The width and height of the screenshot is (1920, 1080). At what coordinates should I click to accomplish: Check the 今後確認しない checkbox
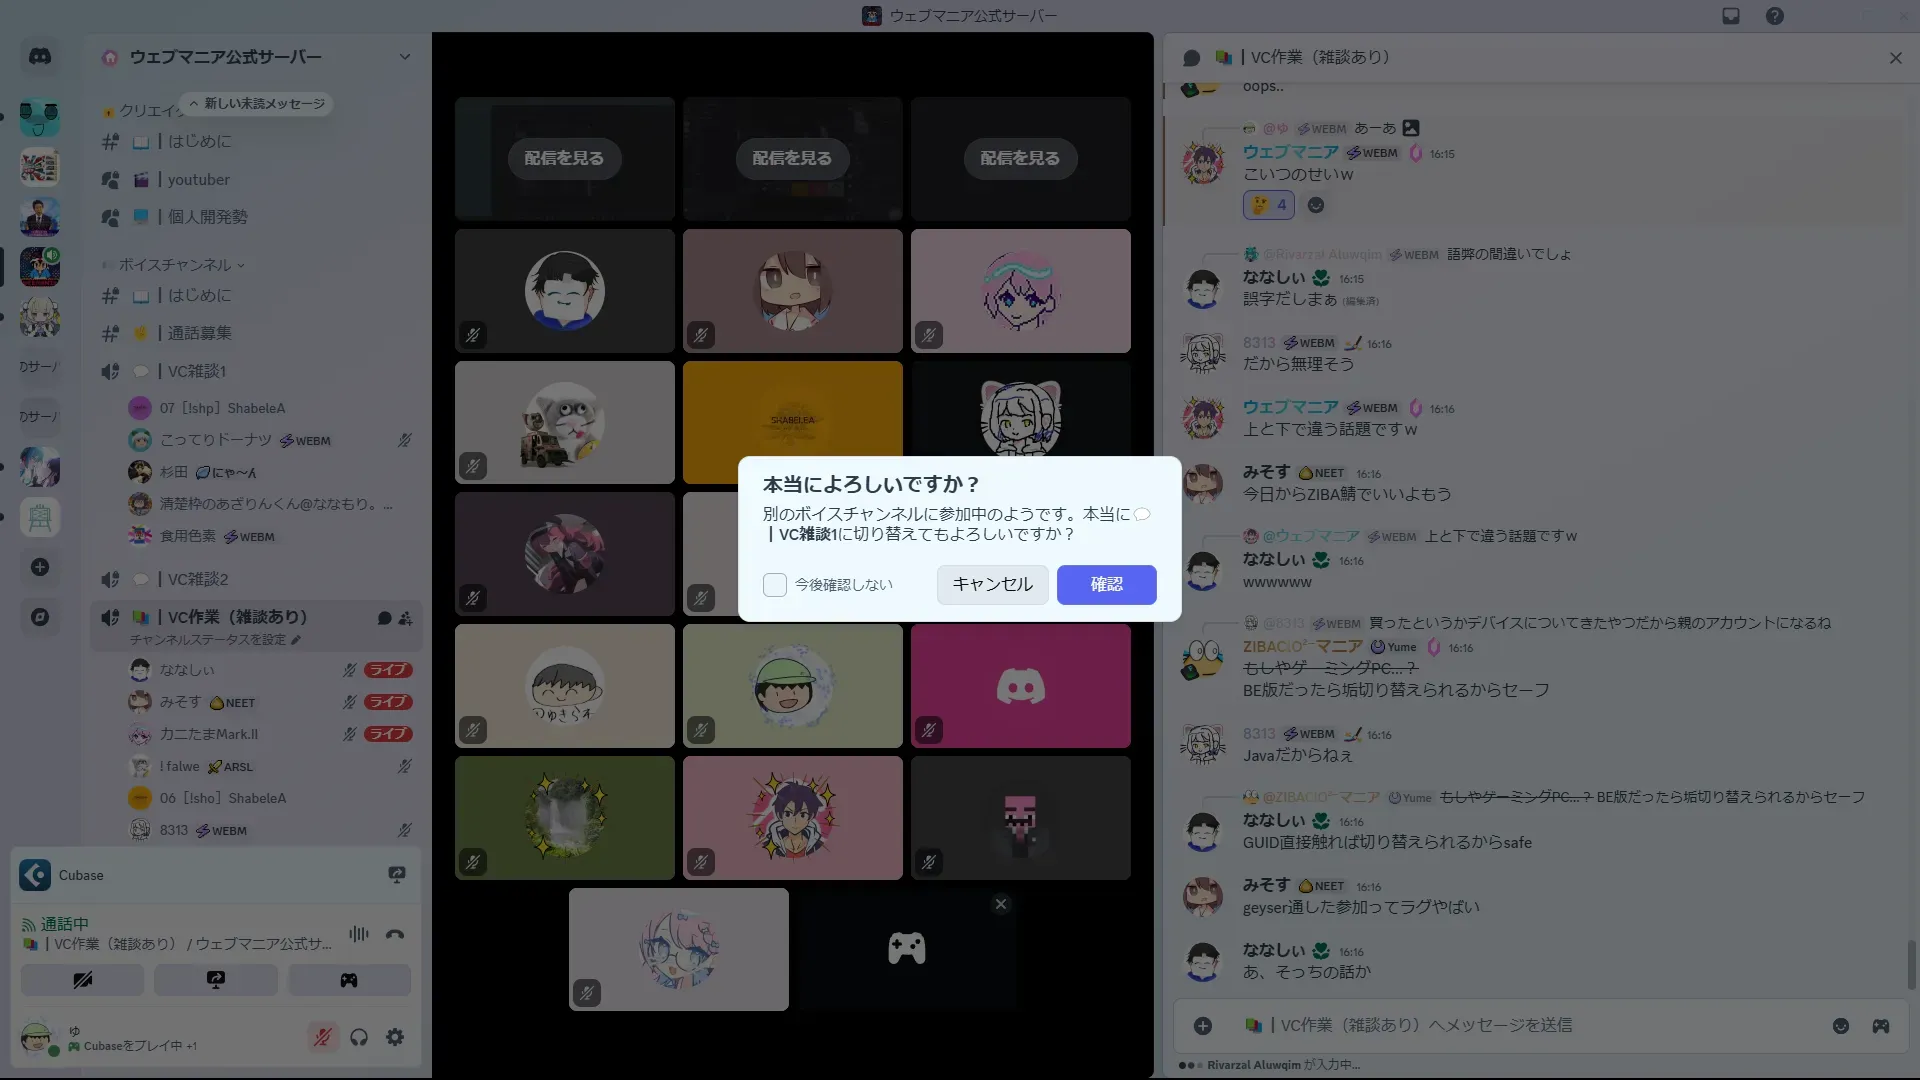point(775,585)
